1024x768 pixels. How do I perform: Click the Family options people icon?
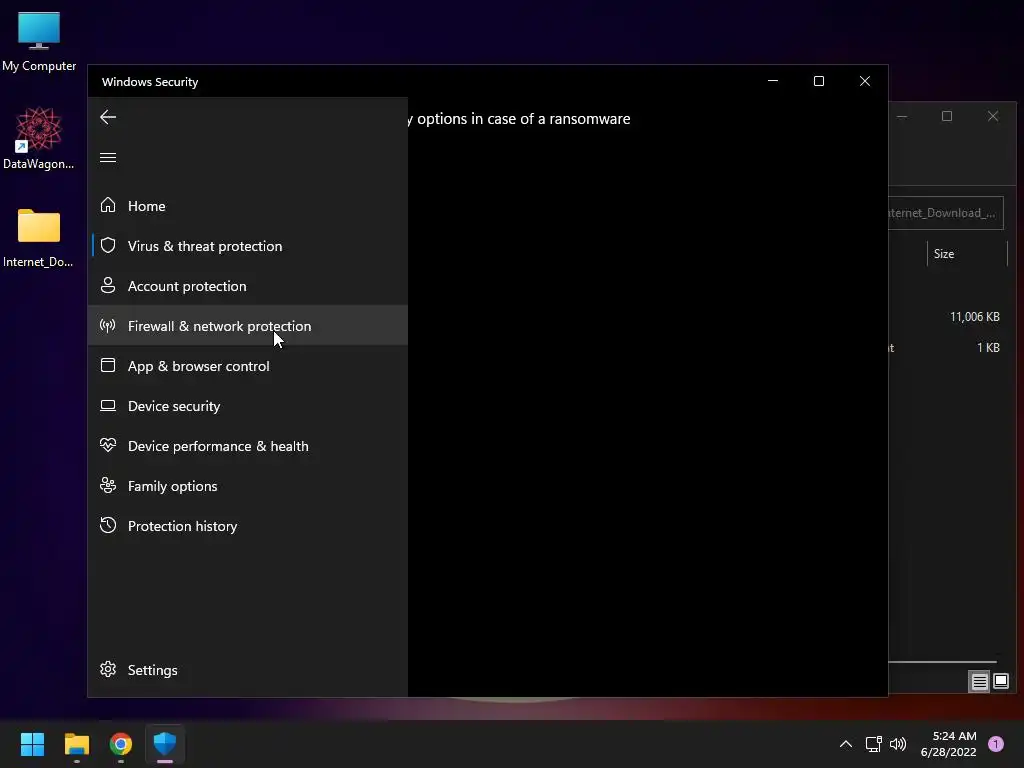click(x=108, y=485)
